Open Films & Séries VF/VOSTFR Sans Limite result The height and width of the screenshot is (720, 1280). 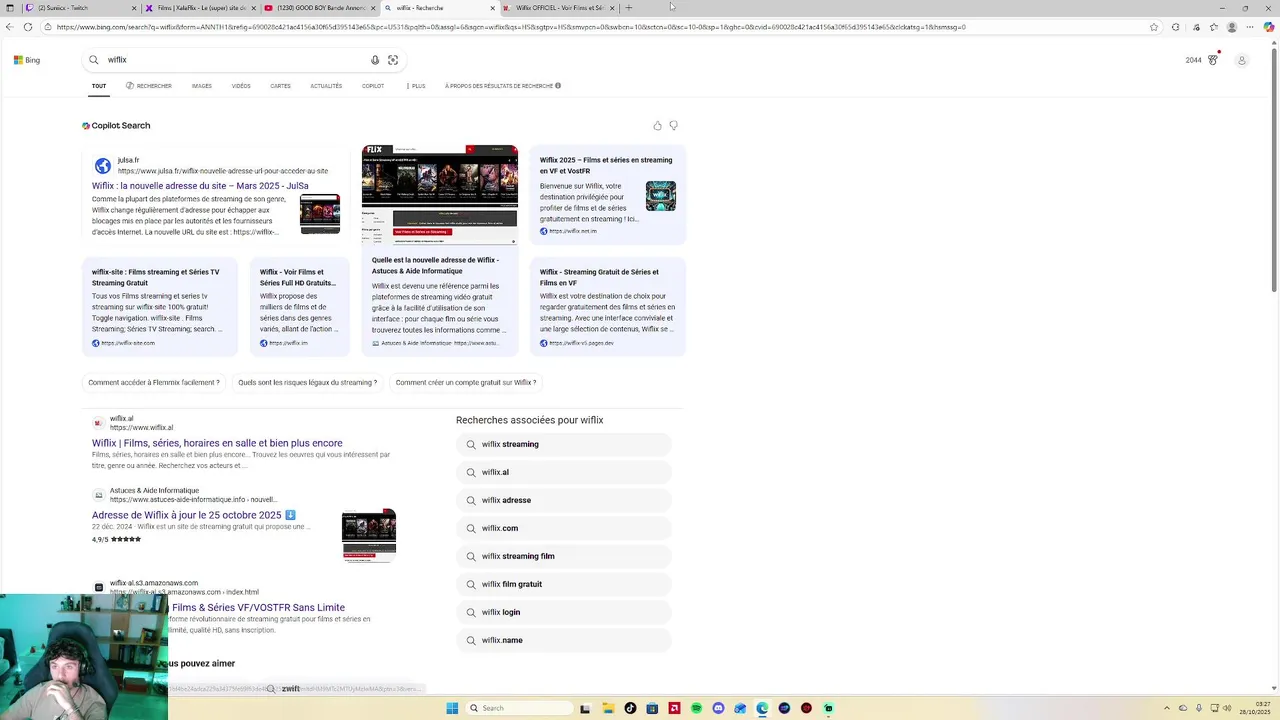pyautogui.click(x=258, y=608)
